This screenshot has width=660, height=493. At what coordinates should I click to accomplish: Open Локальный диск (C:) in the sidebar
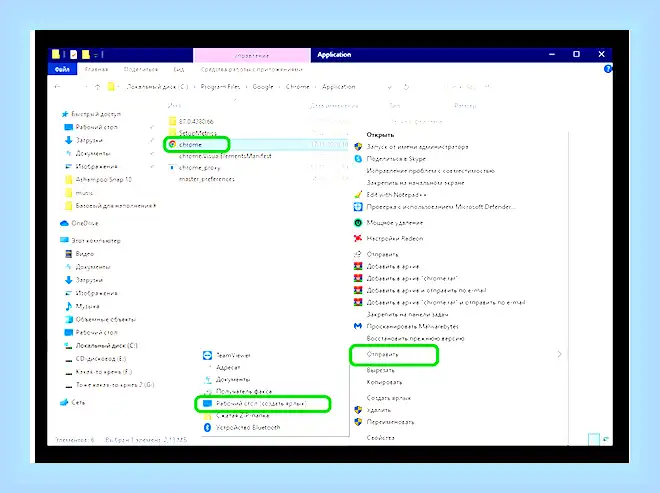pyautogui.click(x=101, y=346)
